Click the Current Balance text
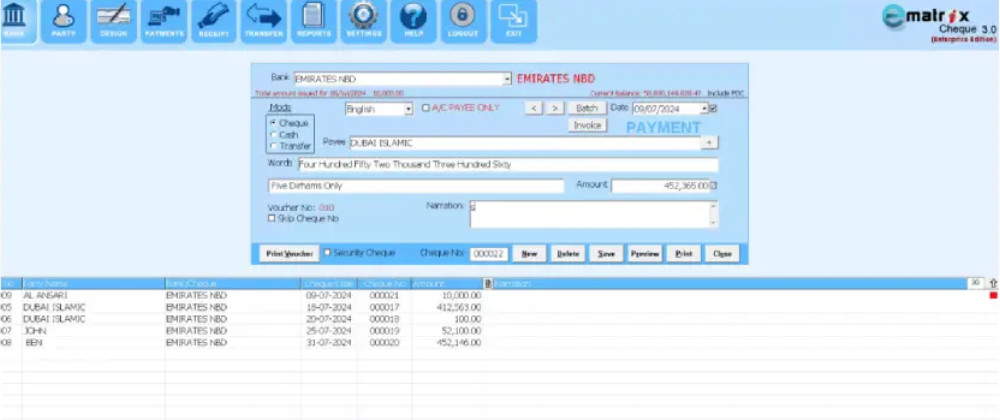The image size is (1000, 420). (x=645, y=93)
